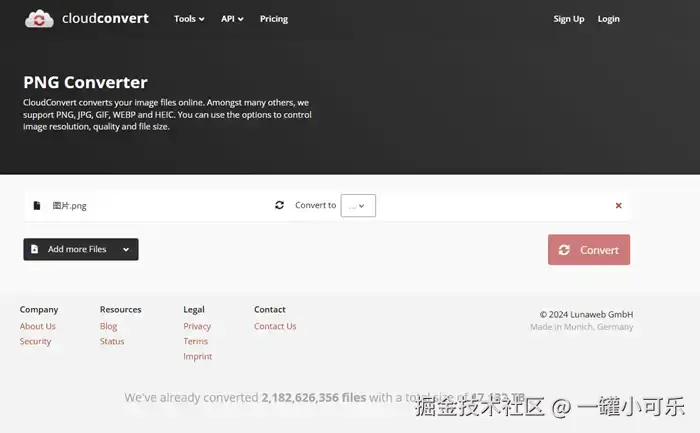700x433 pixels.
Task: Click the red Convert button
Action: coord(589,250)
